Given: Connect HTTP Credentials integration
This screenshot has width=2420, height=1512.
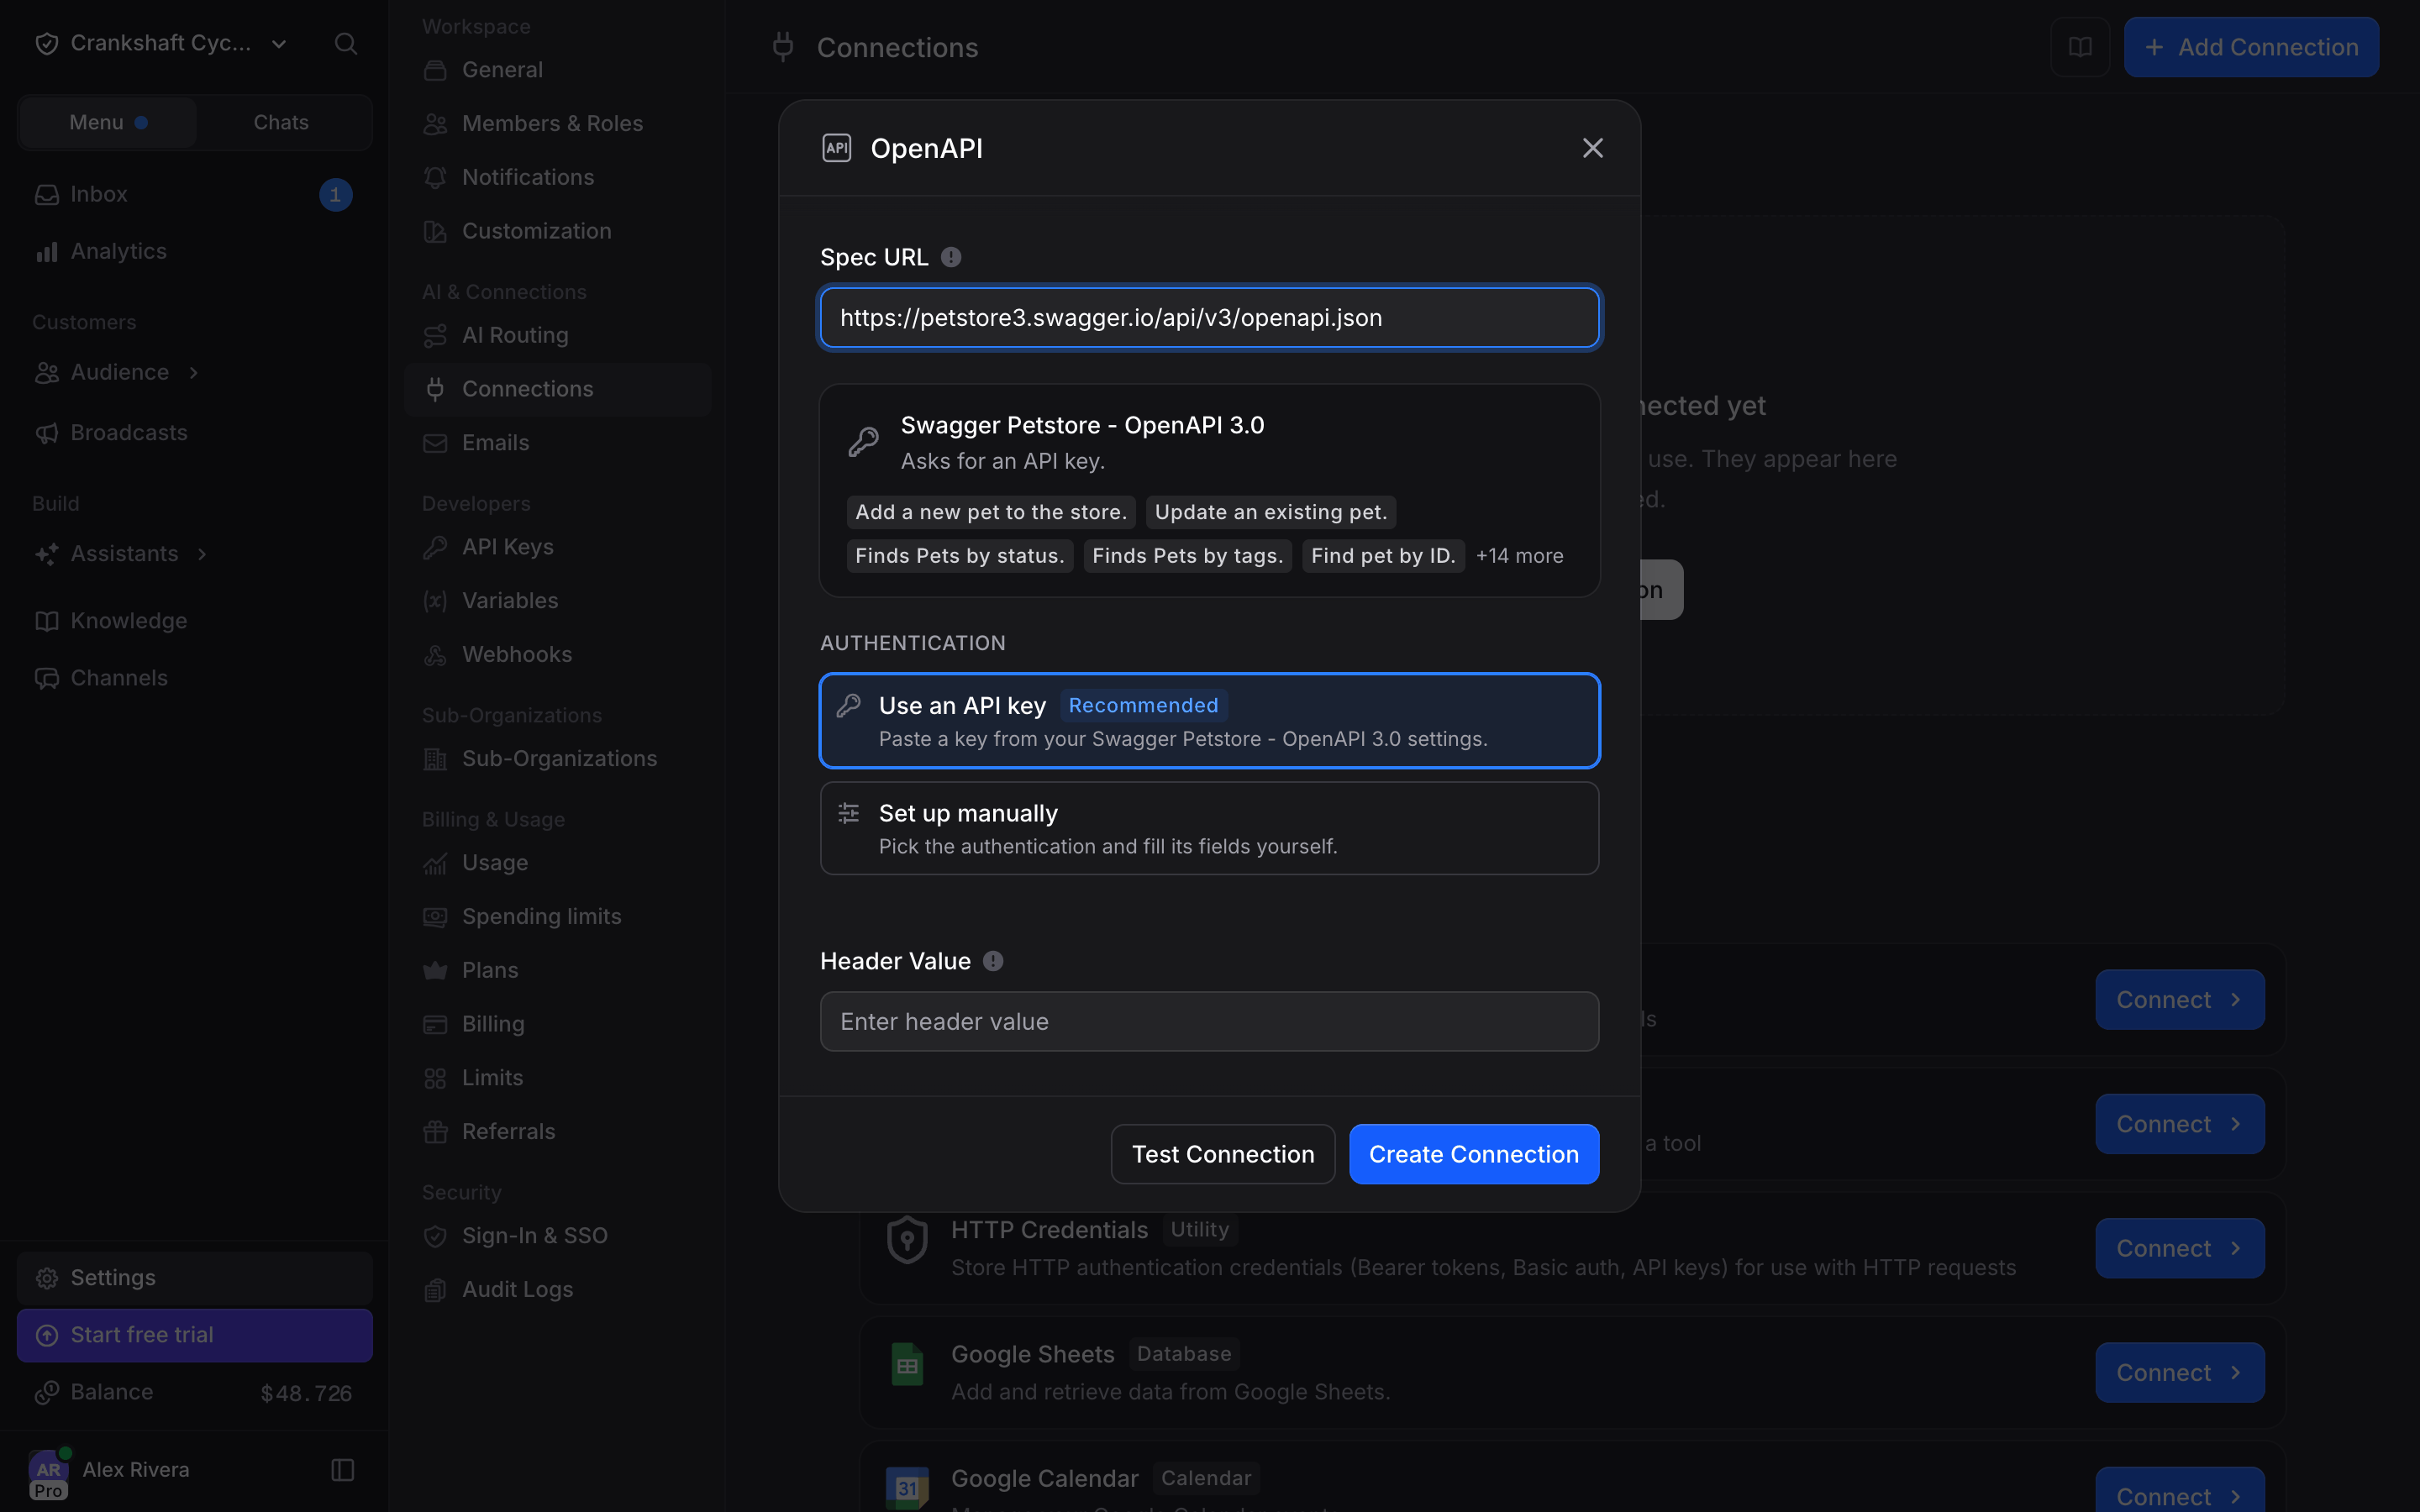Looking at the screenshot, I should (2180, 1248).
